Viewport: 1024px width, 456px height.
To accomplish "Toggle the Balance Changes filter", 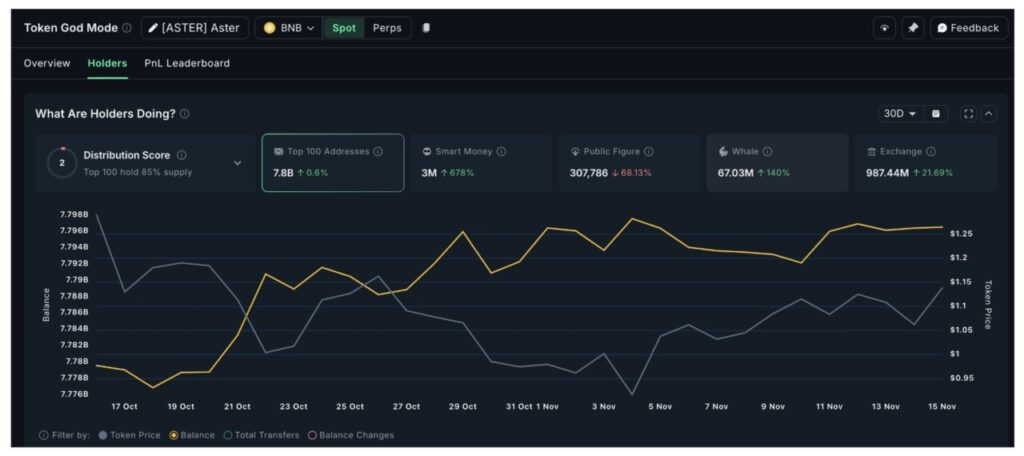I will (313, 435).
